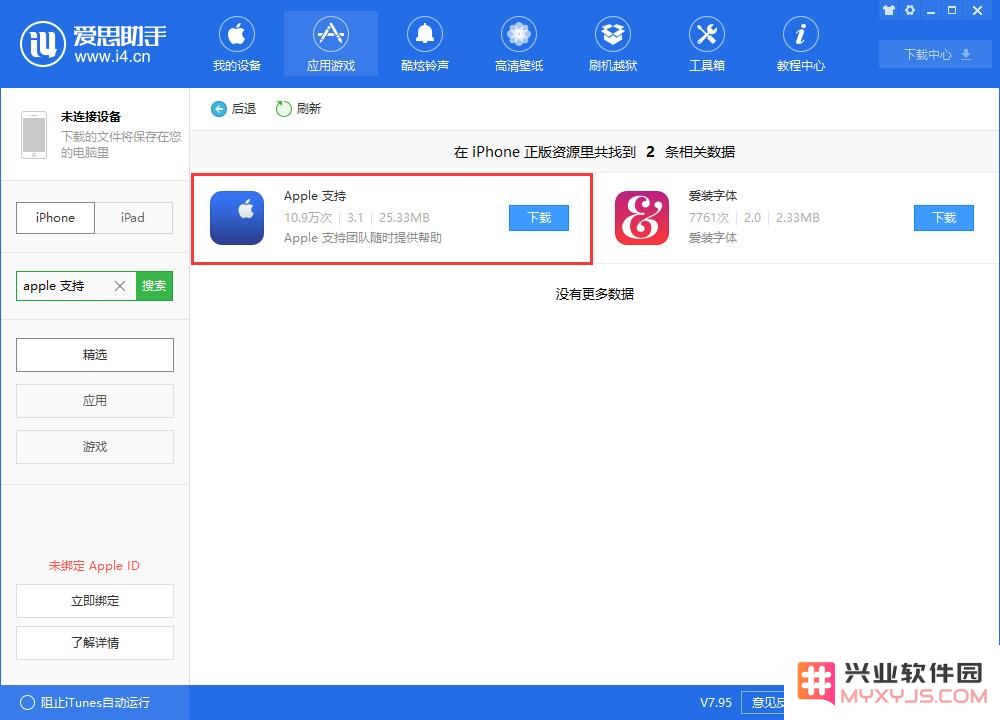Click Apple 支持团队随时提供帮助 description
The height and width of the screenshot is (720, 1000).
[x=363, y=238]
